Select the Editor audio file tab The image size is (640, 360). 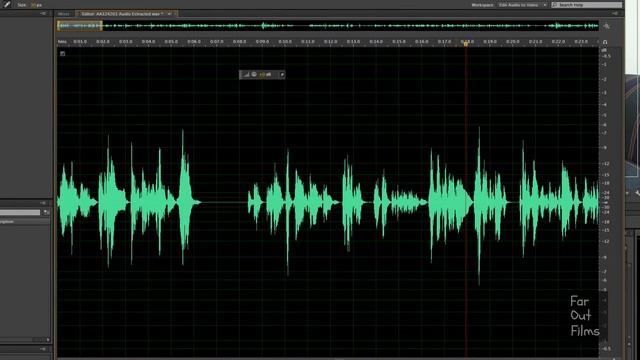coord(122,14)
